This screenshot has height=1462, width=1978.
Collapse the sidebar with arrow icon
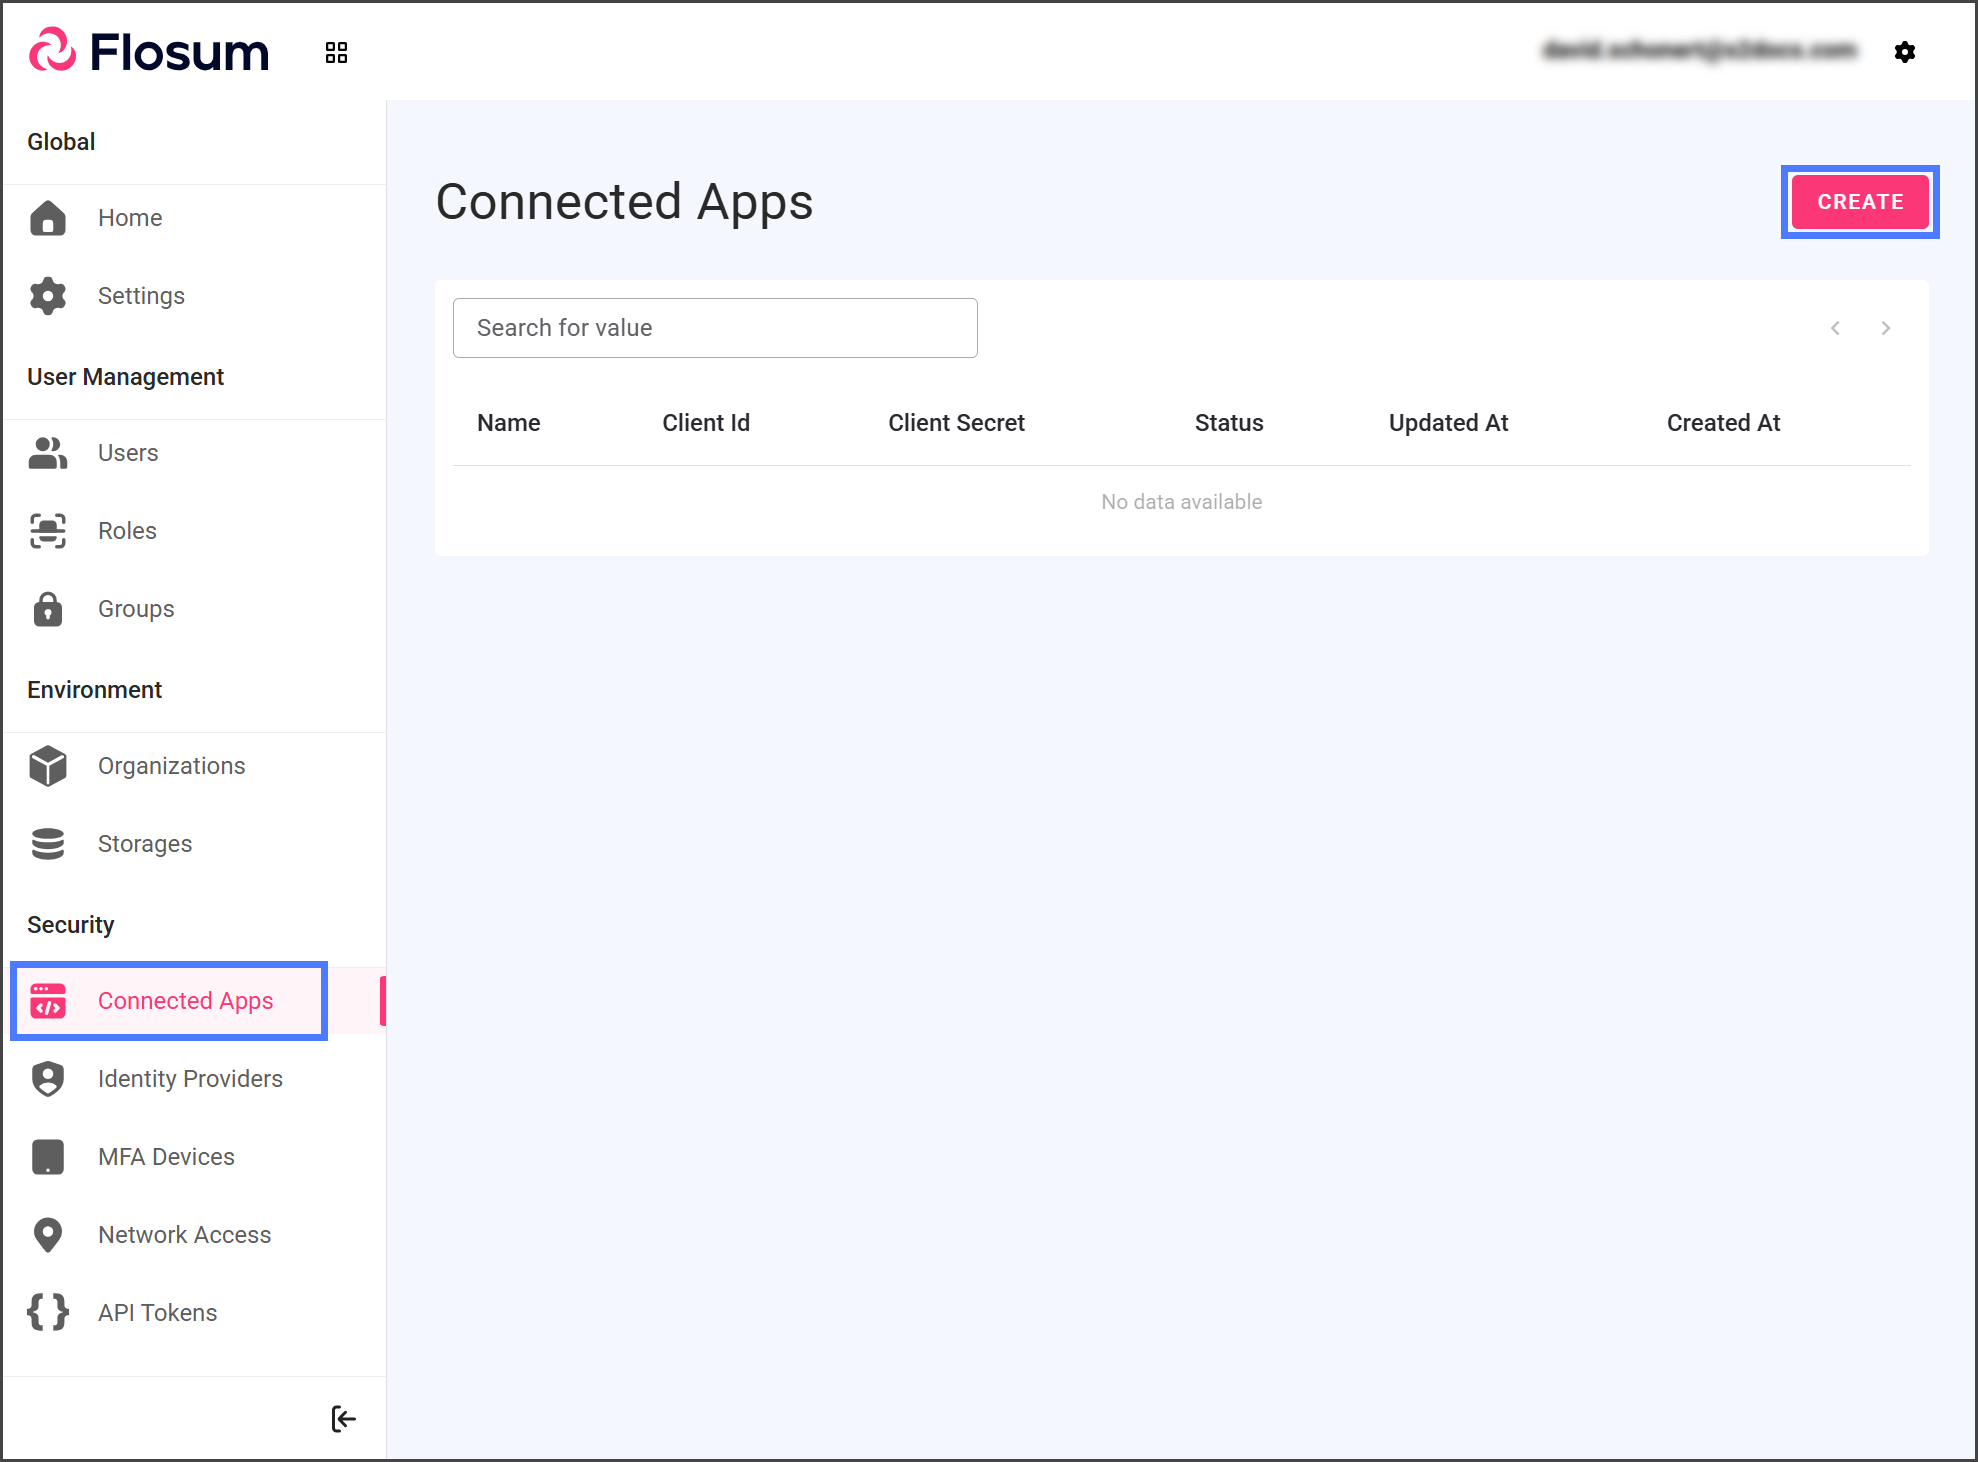[x=343, y=1418]
